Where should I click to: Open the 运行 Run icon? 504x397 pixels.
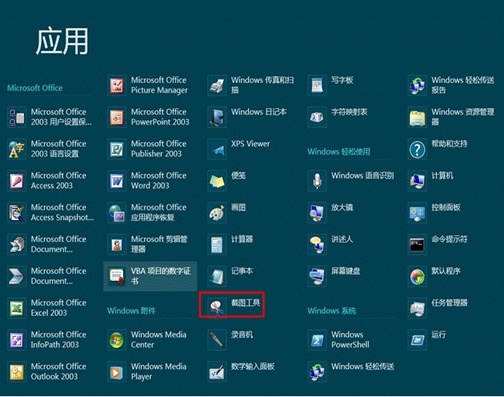click(417, 340)
